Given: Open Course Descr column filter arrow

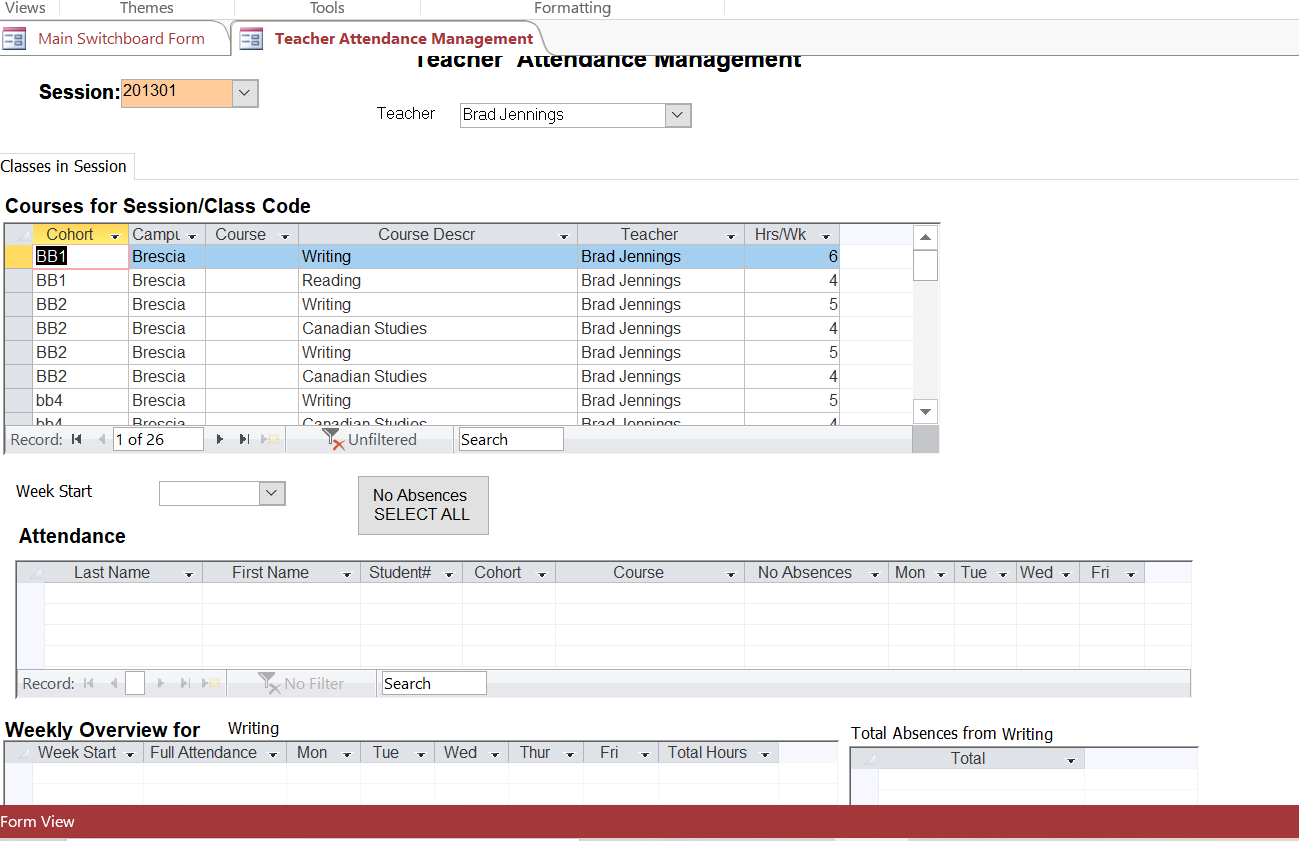Looking at the screenshot, I should pos(565,236).
